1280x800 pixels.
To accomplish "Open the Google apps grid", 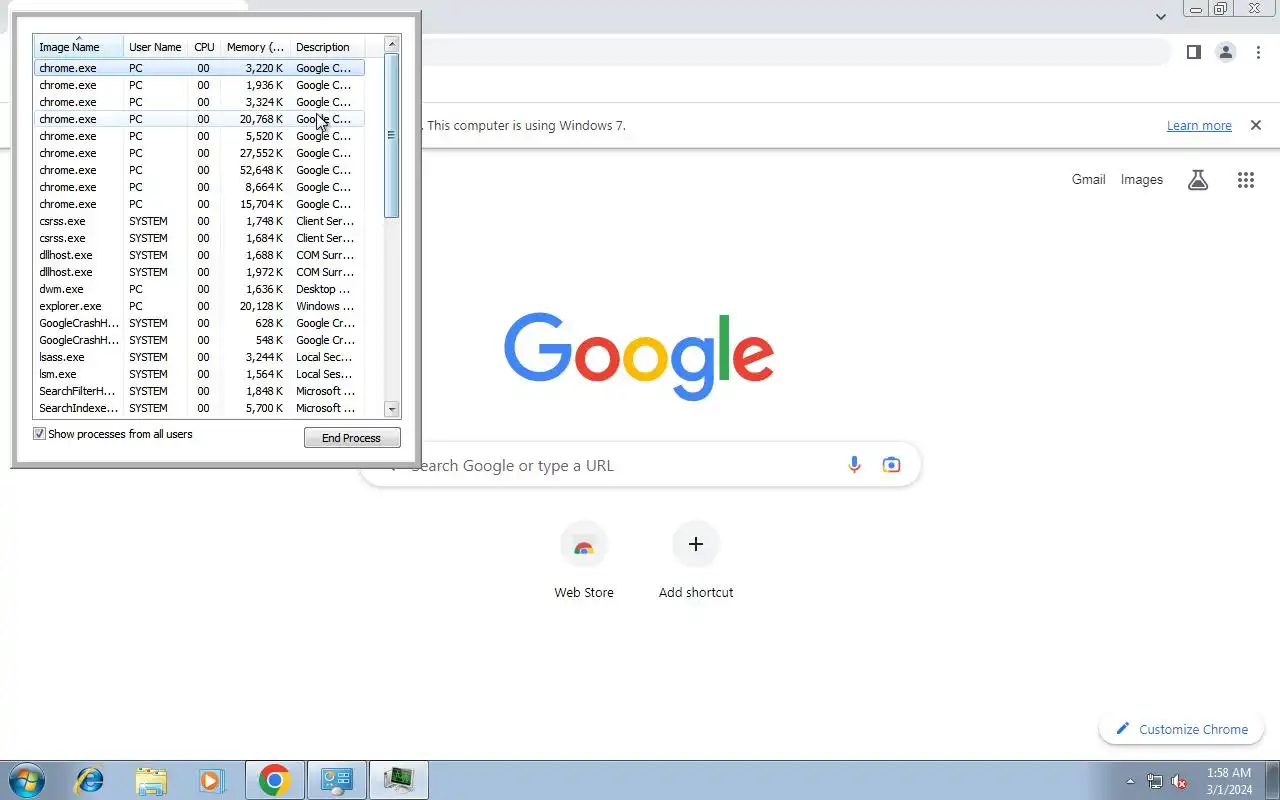I will [x=1245, y=180].
